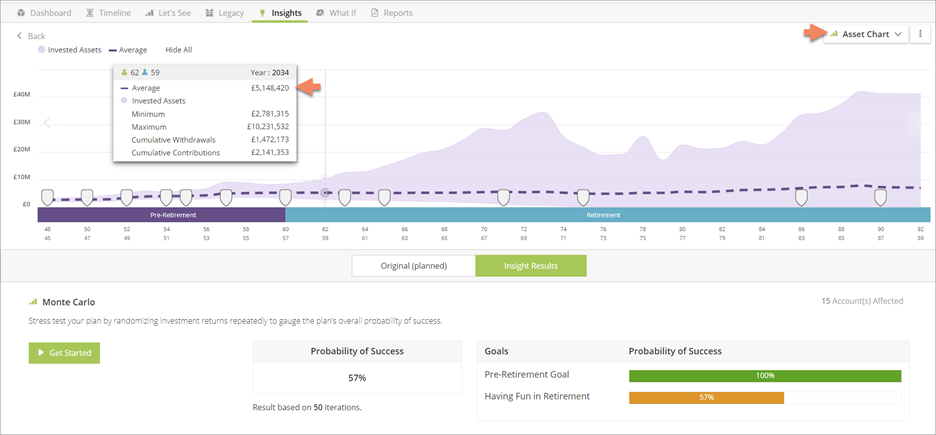Toggle Invested Assets legend series
Image resolution: width=936 pixels, height=435 pixels.
(68, 49)
